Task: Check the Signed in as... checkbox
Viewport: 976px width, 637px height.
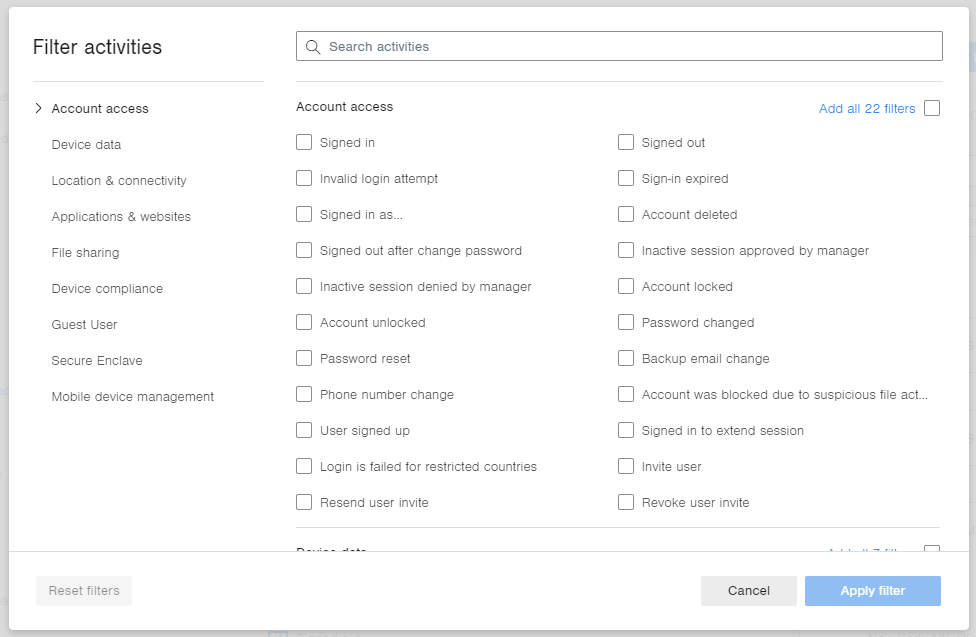Action: click(x=304, y=215)
